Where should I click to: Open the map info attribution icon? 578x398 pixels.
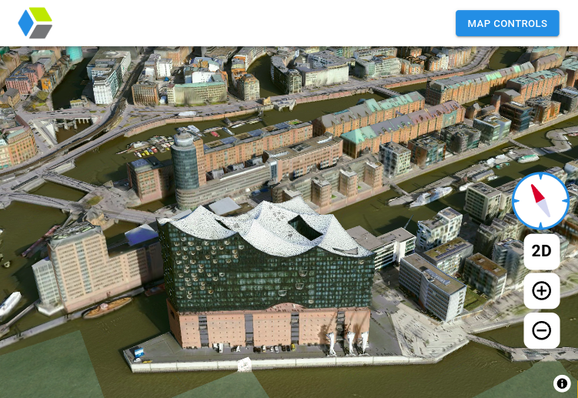(x=562, y=384)
